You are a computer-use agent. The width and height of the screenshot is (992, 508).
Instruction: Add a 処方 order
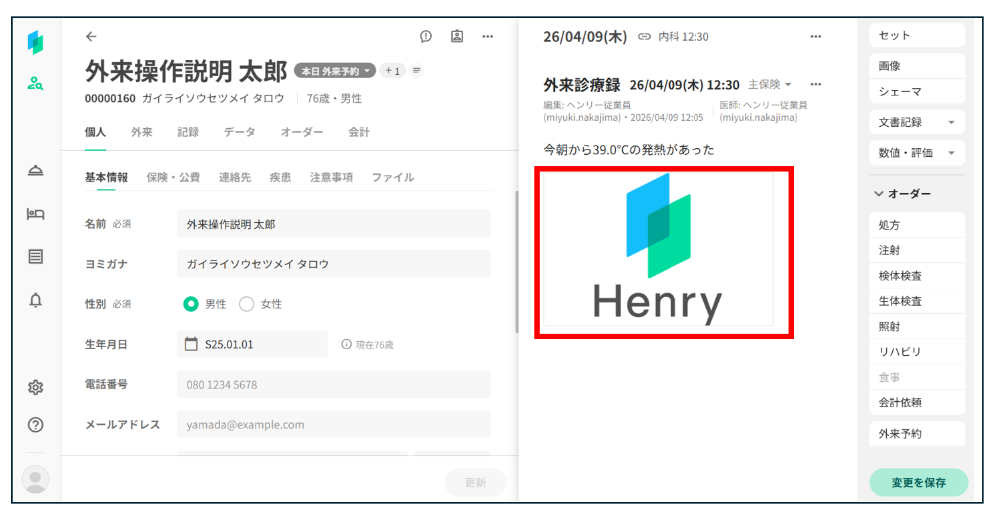click(x=917, y=225)
